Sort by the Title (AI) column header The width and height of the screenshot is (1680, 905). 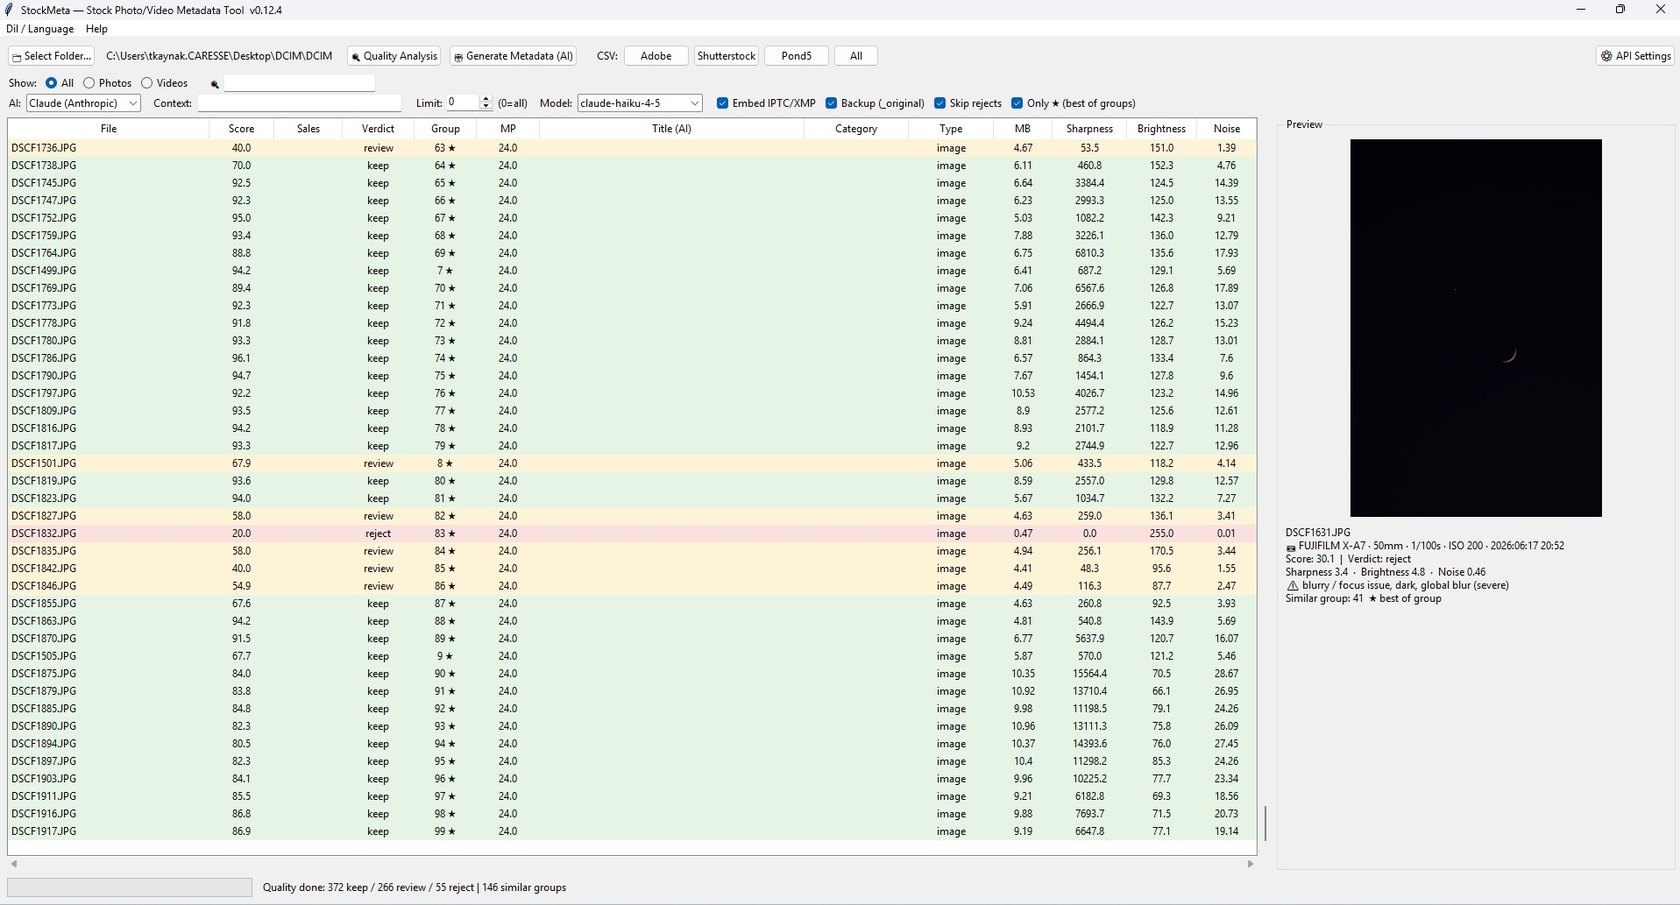point(671,129)
